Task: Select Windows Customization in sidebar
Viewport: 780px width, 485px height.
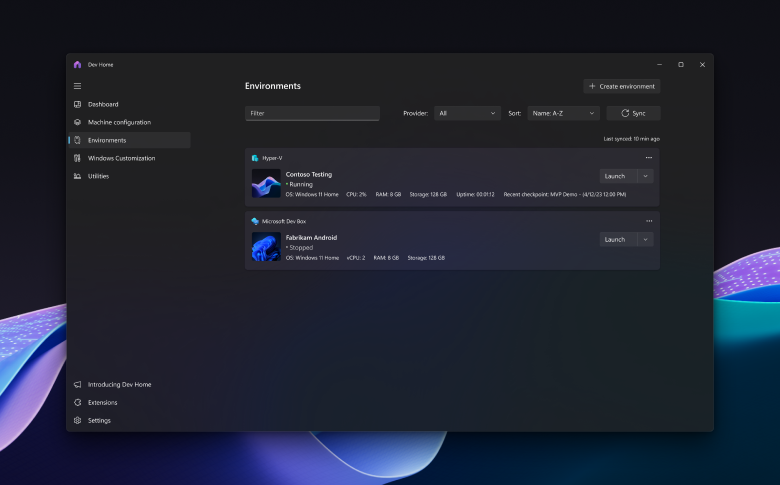Action: (x=121, y=158)
